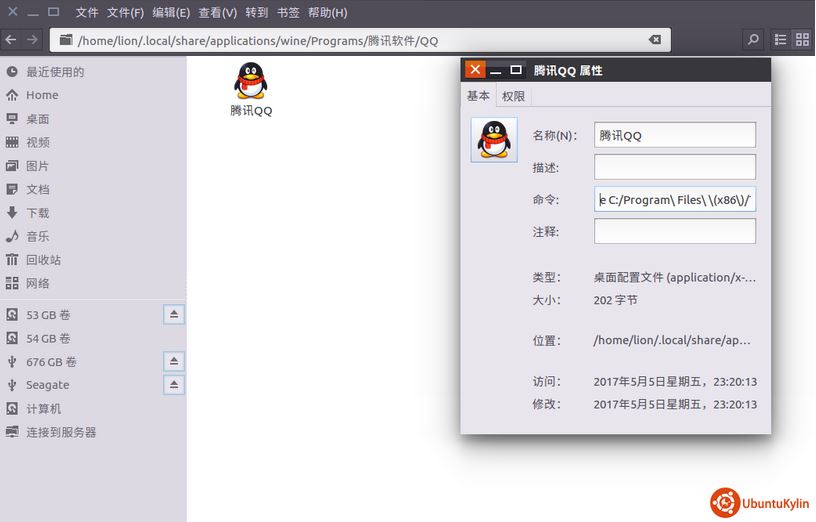The image size is (816, 522).
Task: Eject the Seagate drive
Action: [x=174, y=385]
